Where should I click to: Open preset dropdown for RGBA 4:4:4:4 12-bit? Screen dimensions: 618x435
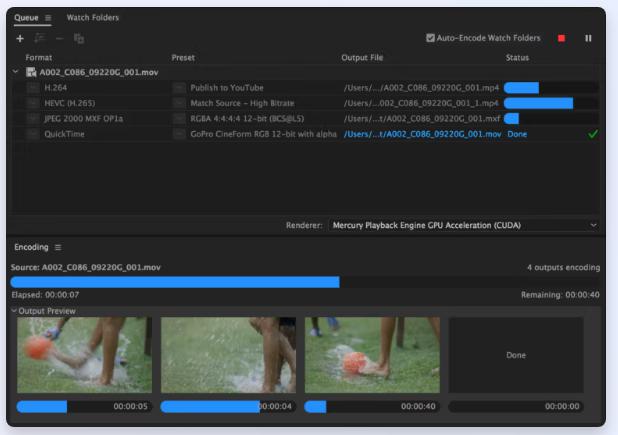click(179, 119)
